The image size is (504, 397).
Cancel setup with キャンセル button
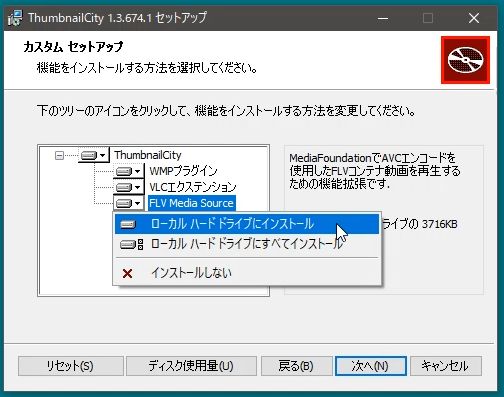click(x=446, y=366)
